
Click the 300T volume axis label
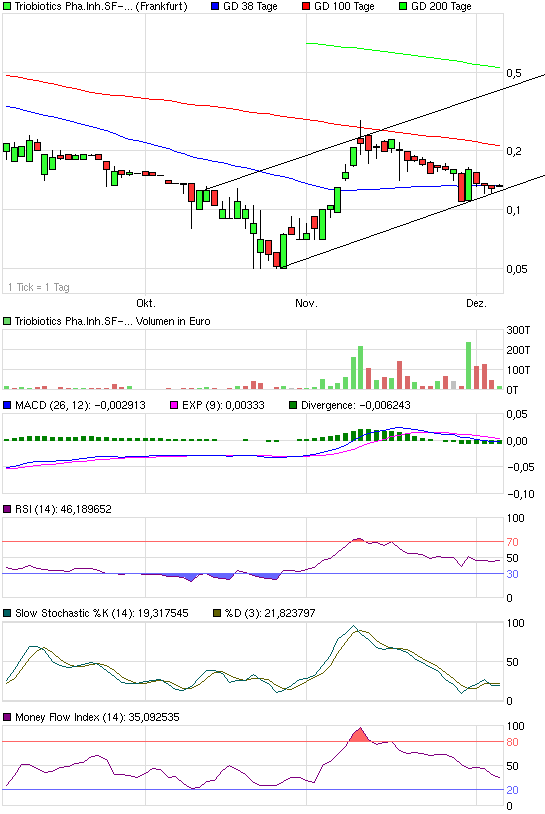click(518, 330)
